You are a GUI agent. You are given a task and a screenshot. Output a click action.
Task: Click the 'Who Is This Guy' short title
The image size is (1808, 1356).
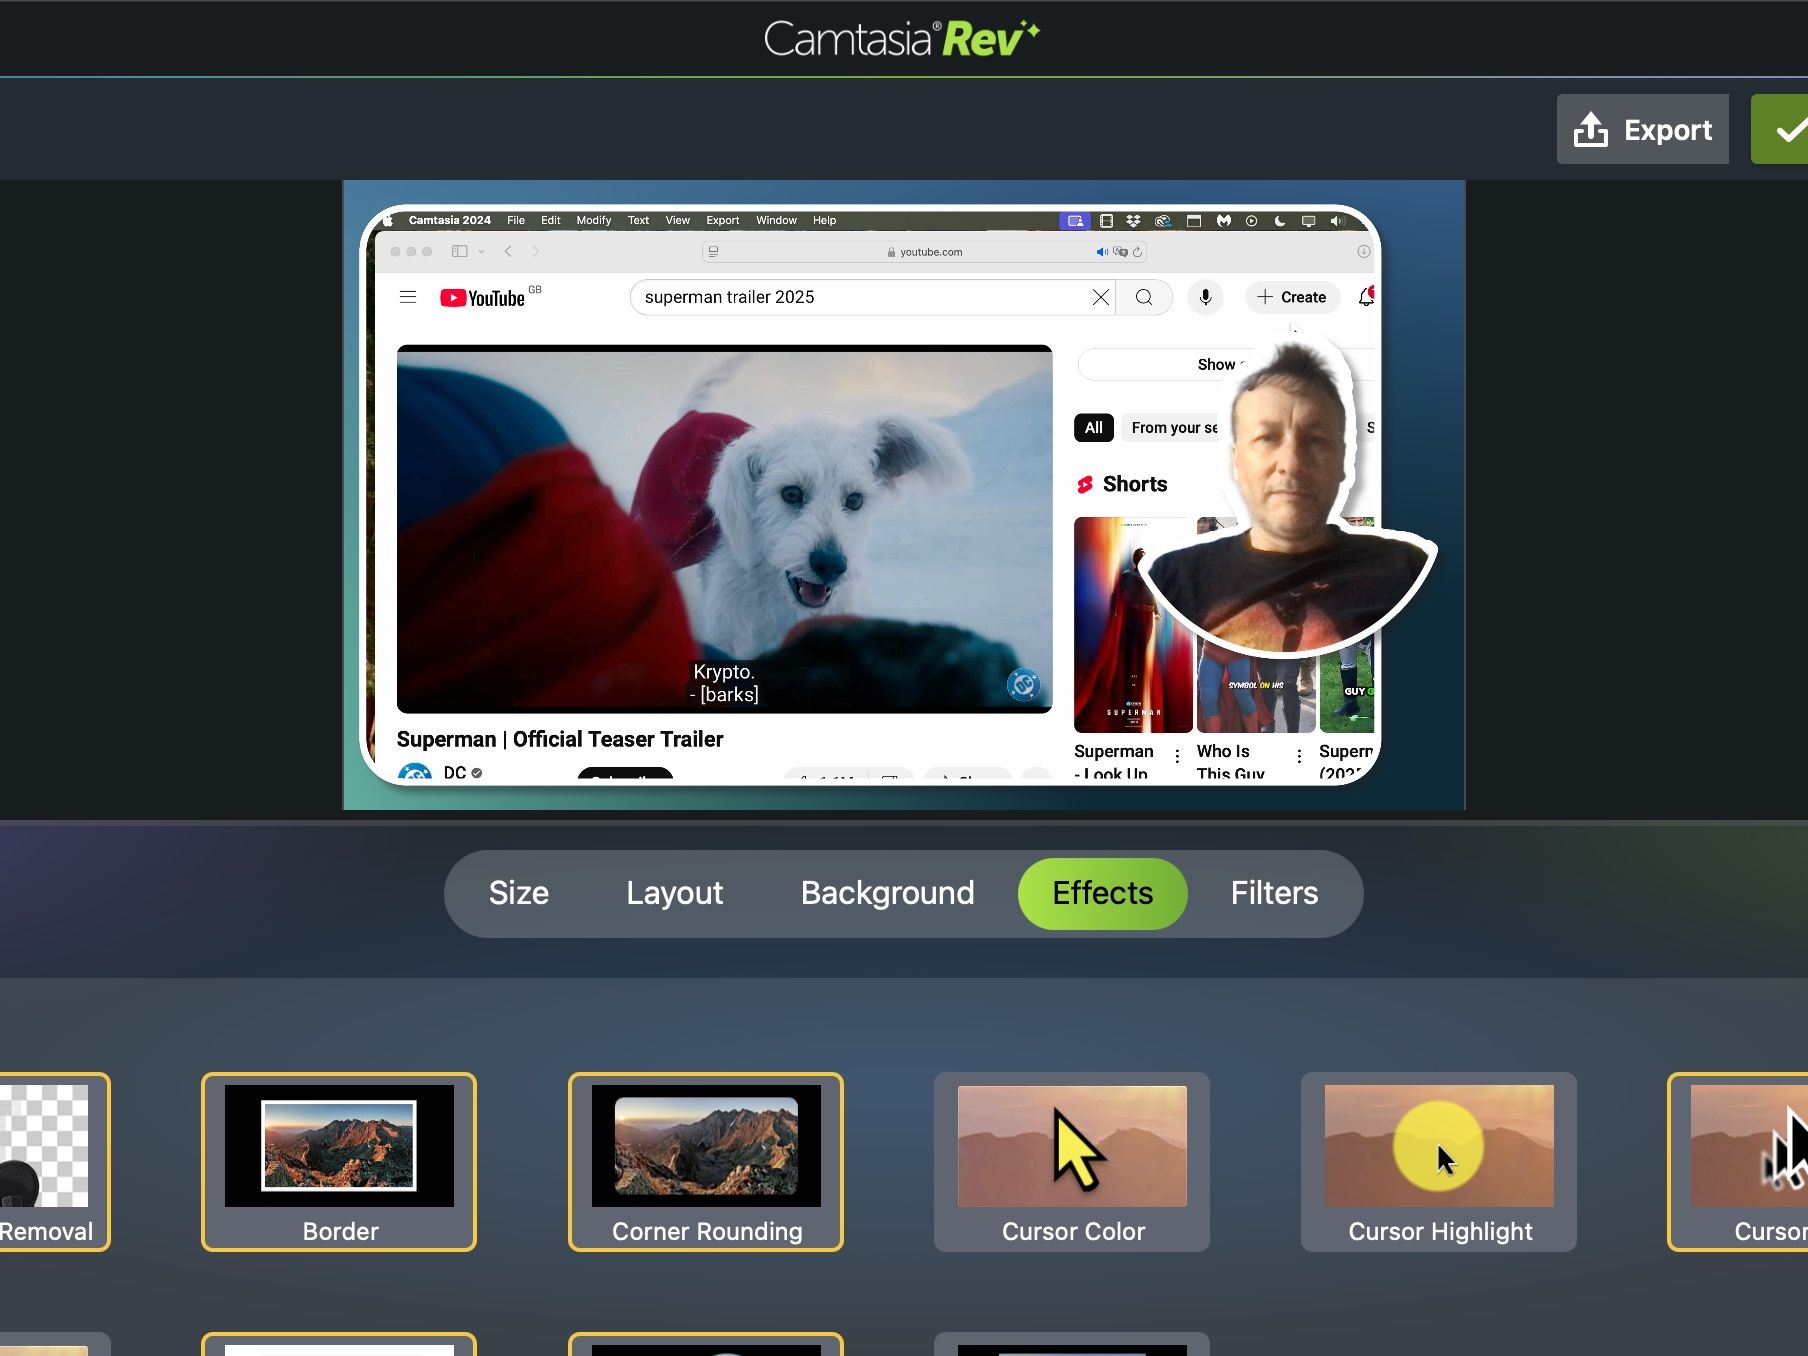[x=1231, y=762]
